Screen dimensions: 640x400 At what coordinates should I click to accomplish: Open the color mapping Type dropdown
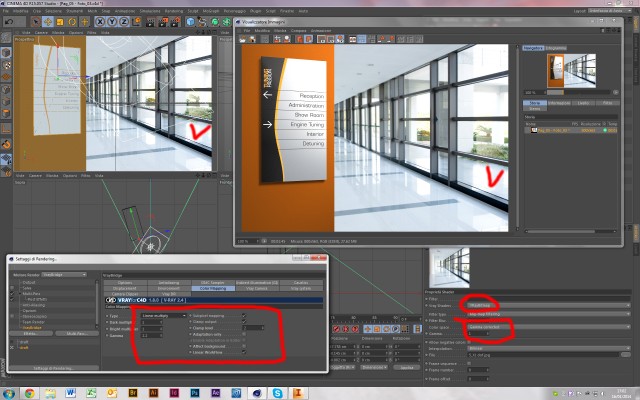click(x=164, y=316)
